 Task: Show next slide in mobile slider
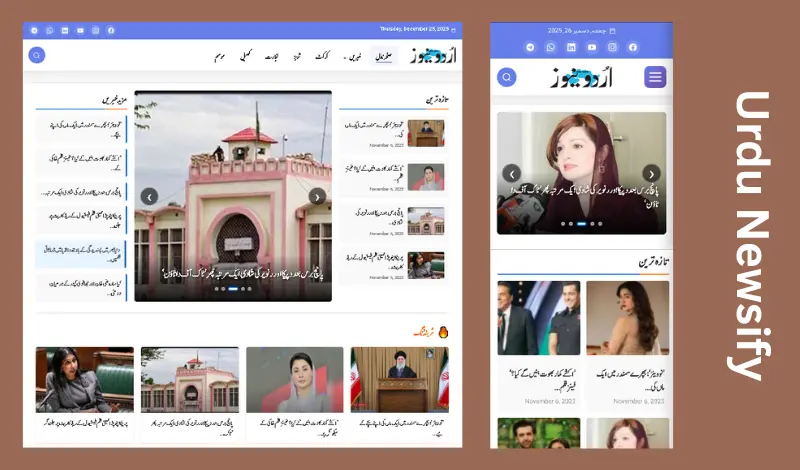(651, 174)
